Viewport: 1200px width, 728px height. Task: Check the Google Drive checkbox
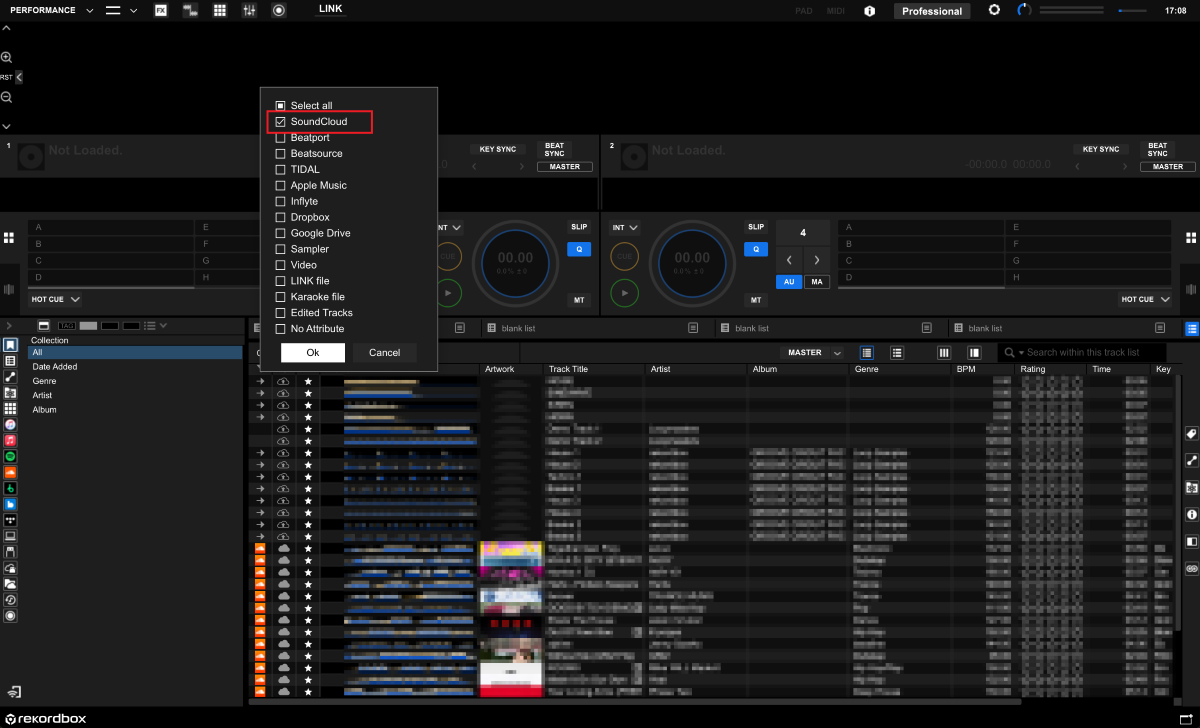click(281, 233)
